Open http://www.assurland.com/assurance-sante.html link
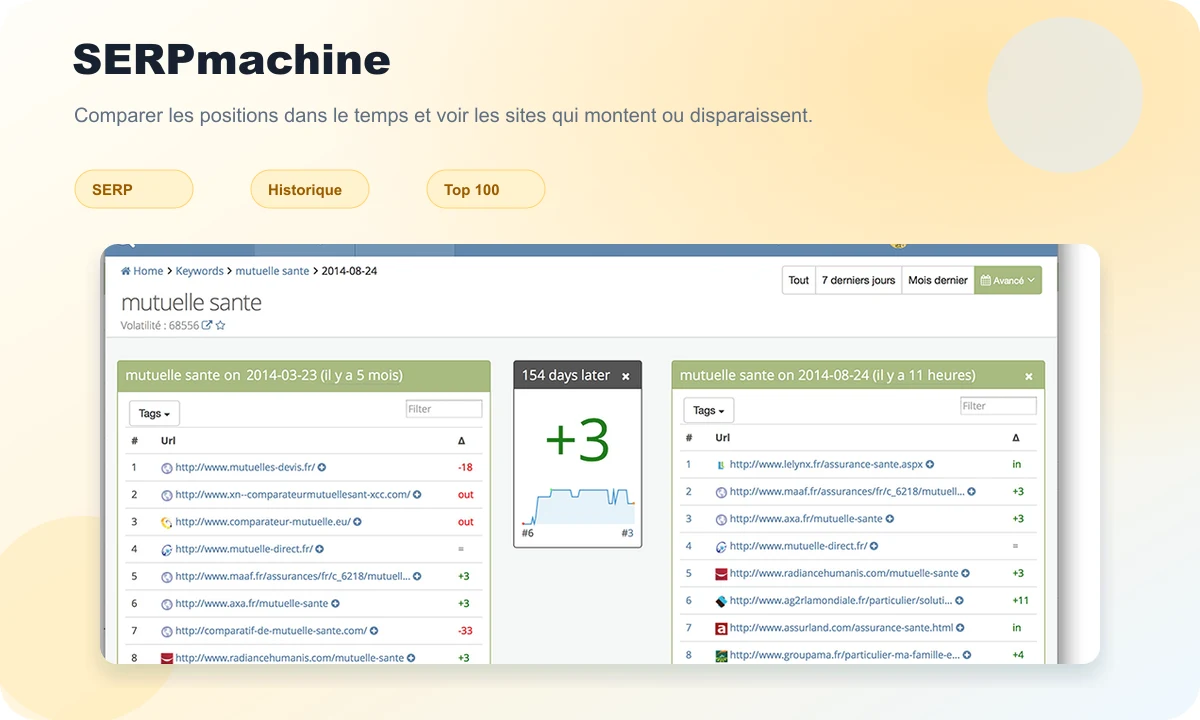Image resolution: width=1200 pixels, height=720 pixels. click(x=841, y=628)
